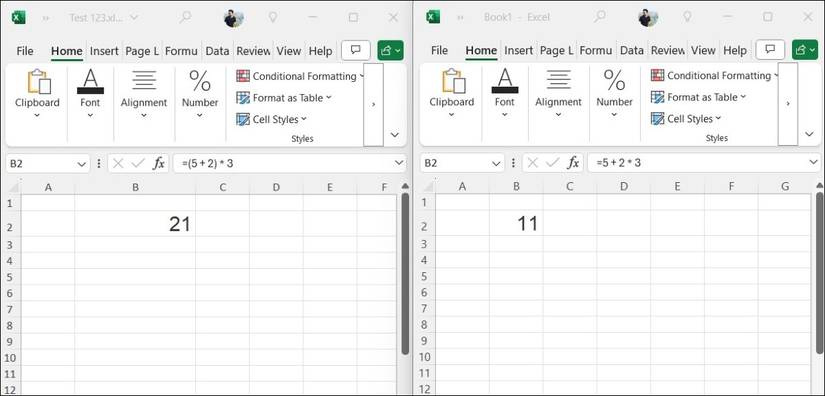Open File tab in Book1 window
This screenshot has height=396, width=825.
pos(439,51)
